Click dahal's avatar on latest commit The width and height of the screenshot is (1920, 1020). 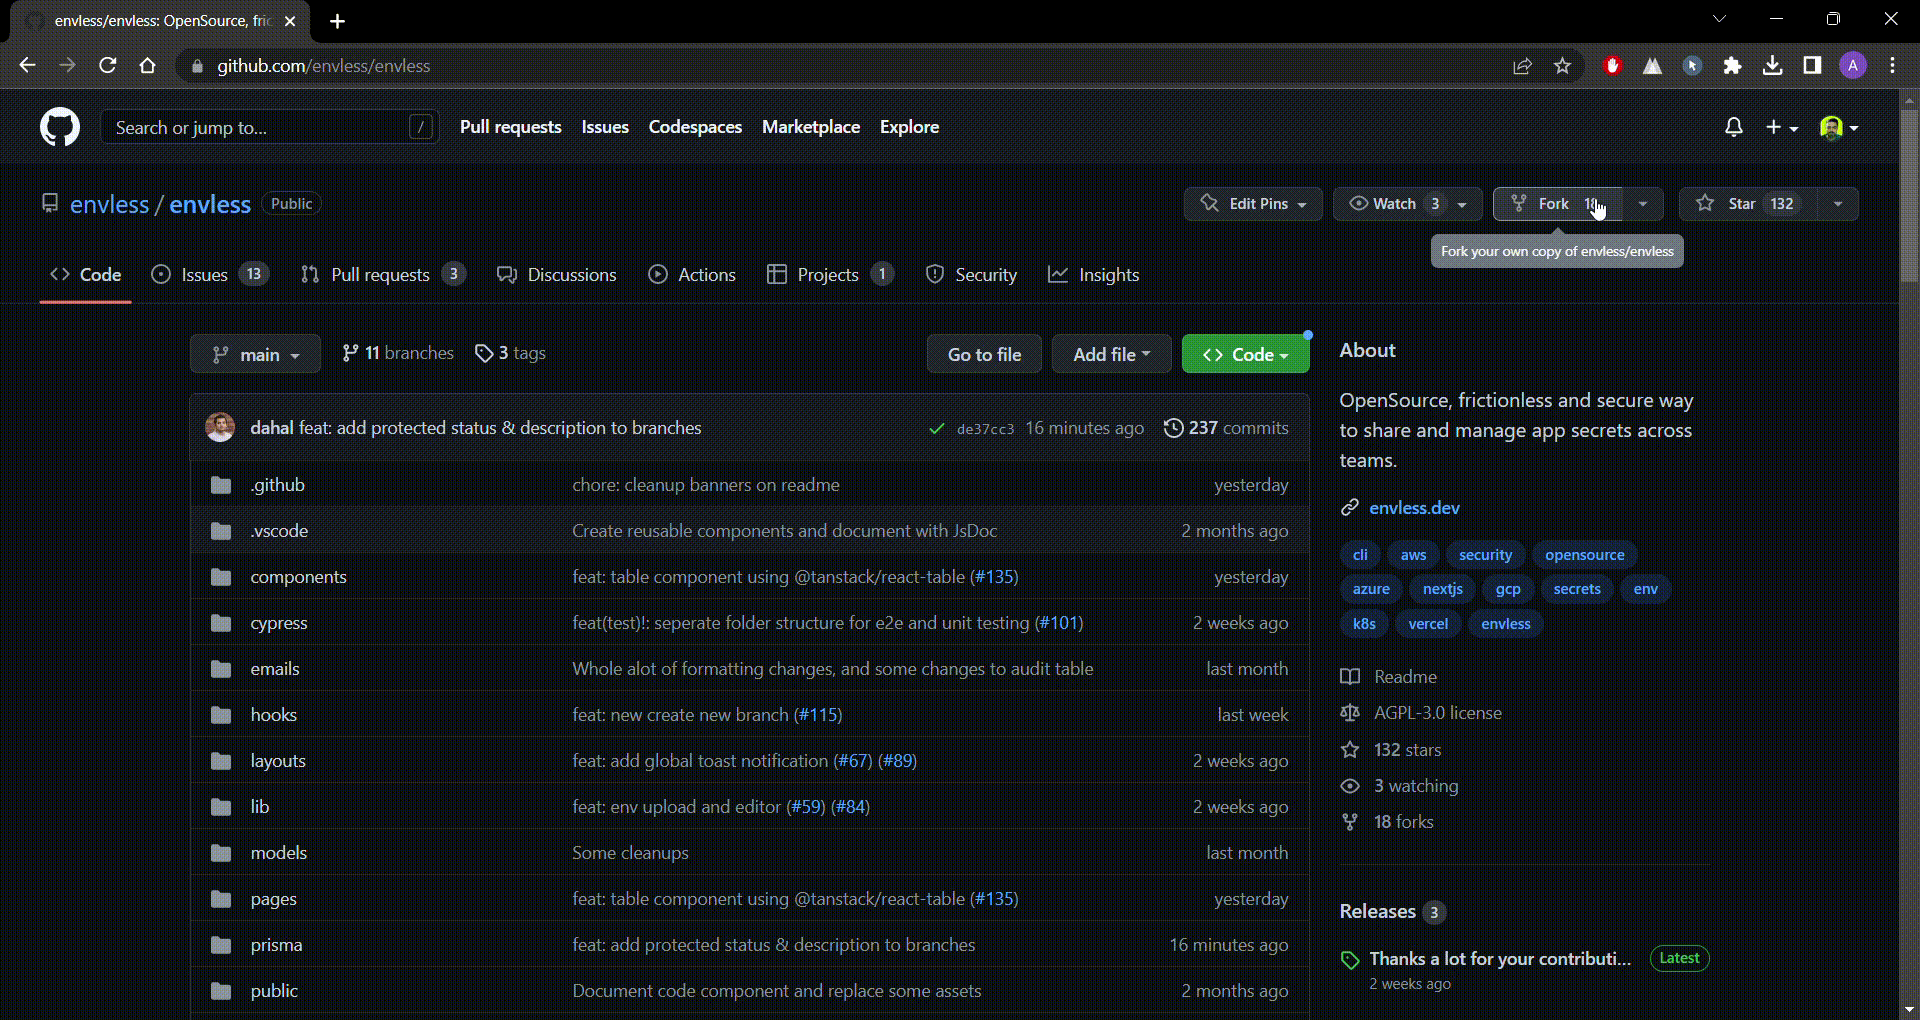pos(220,428)
